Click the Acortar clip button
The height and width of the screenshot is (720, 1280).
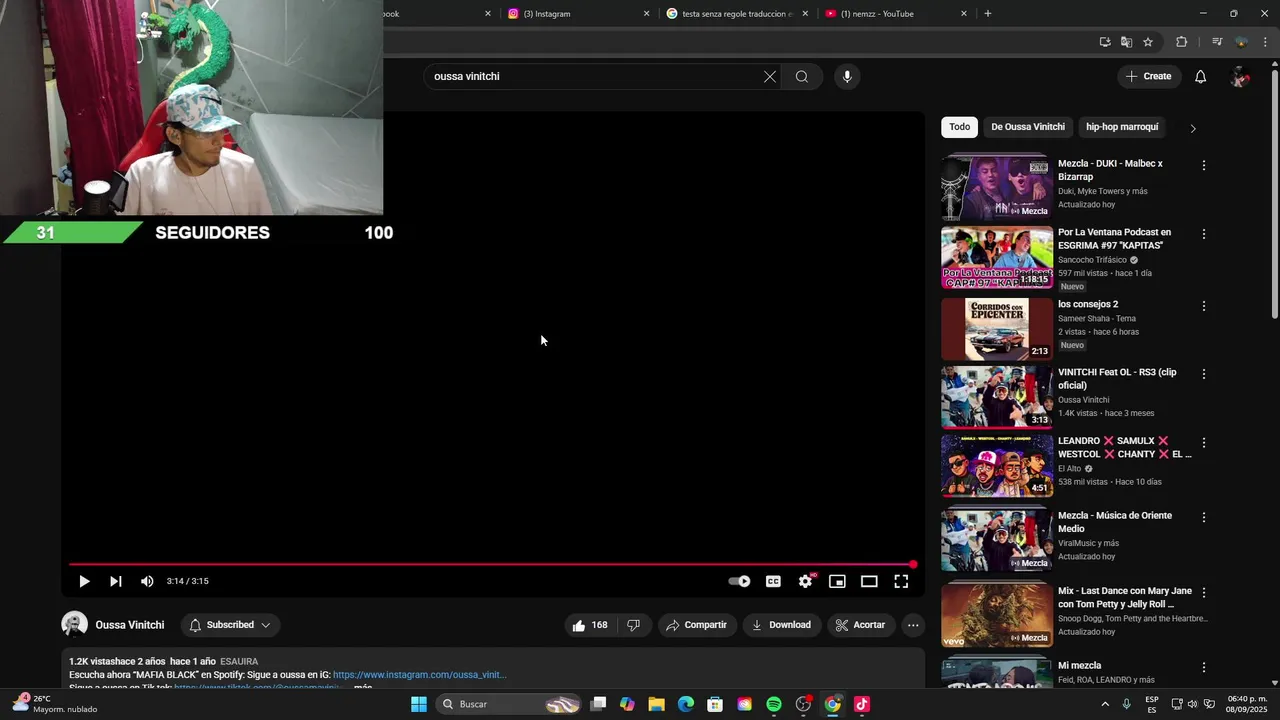tap(861, 625)
